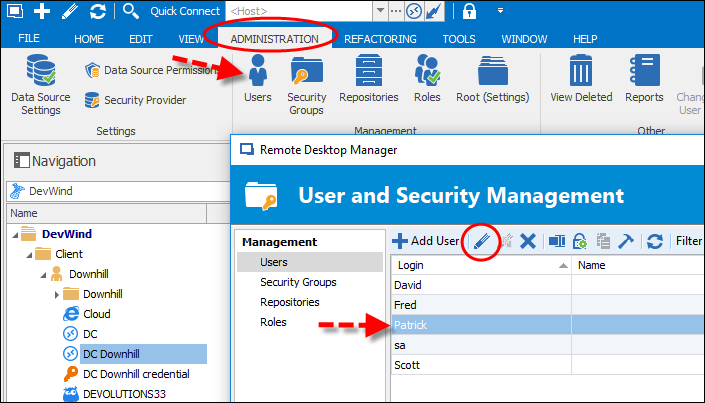Click the Add User button
Image resolution: width=705 pixels, height=403 pixels.
click(x=425, y=241)
